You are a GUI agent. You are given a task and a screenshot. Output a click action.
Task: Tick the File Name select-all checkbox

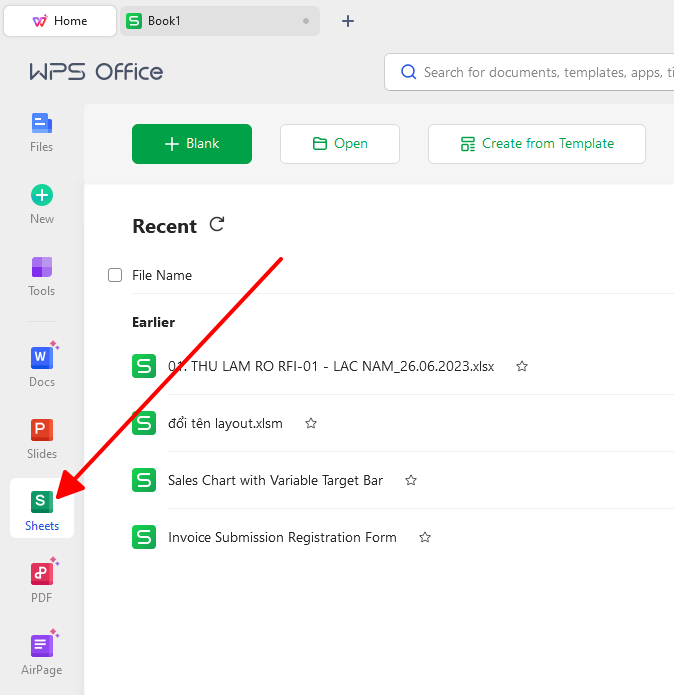(115, 275)
